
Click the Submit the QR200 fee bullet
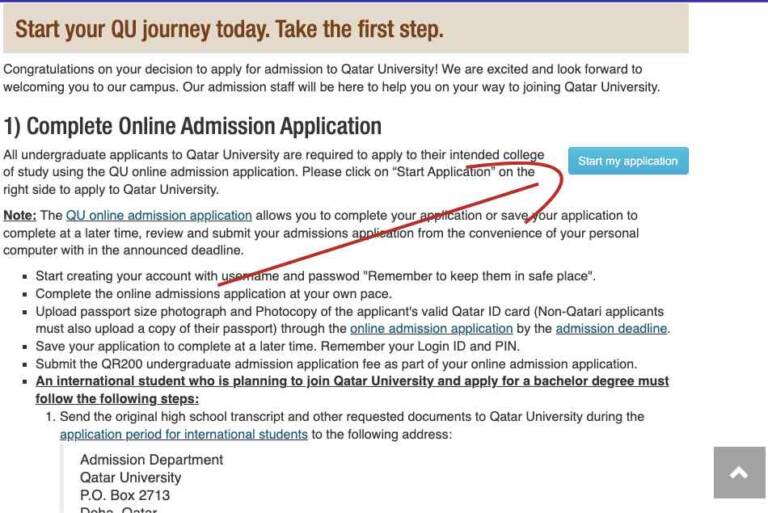coord(336,364)
